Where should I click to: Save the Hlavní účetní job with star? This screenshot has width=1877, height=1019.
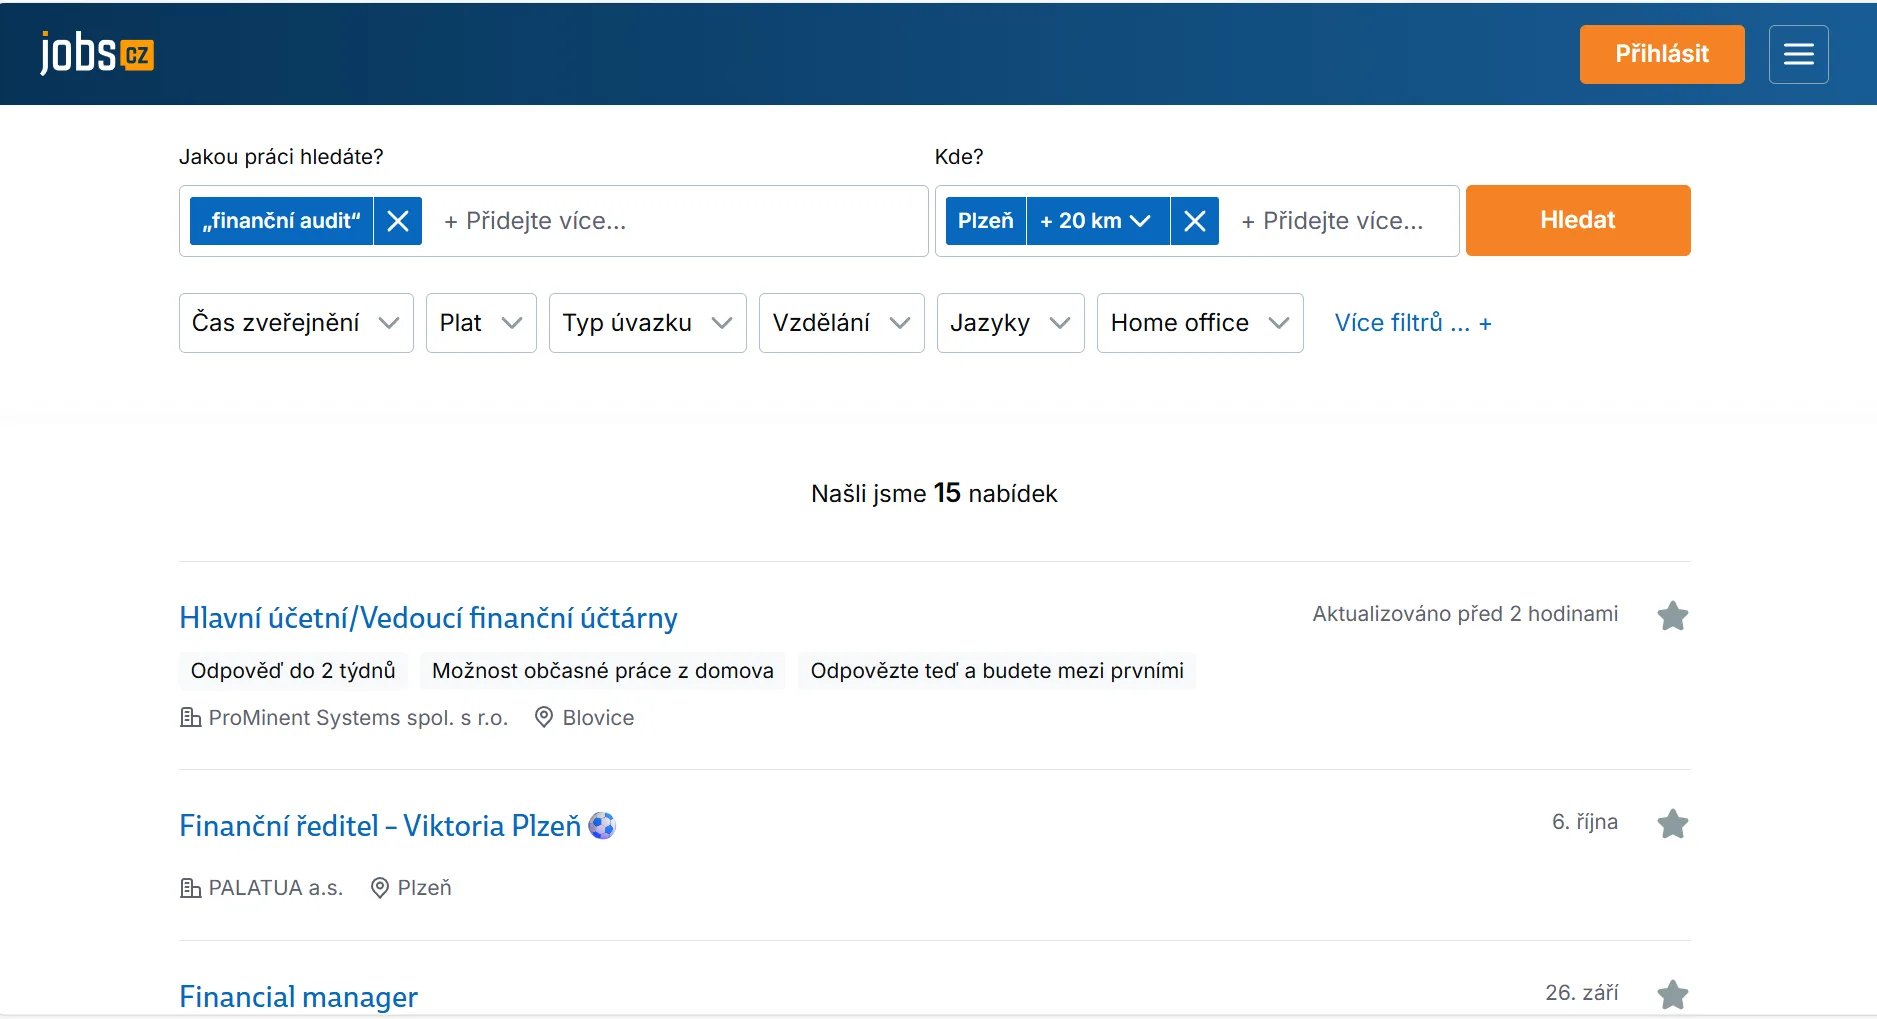point(1672,616)
